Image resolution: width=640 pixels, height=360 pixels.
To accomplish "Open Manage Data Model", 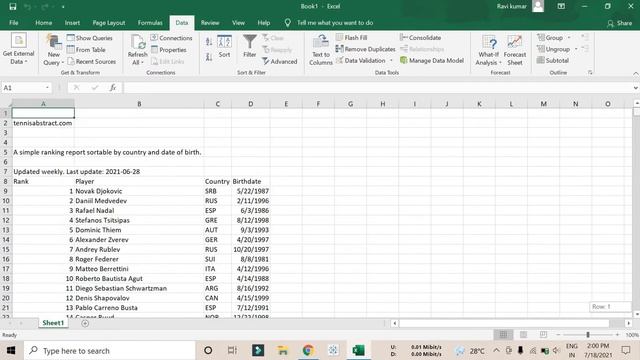I will [x=432, y=60].
